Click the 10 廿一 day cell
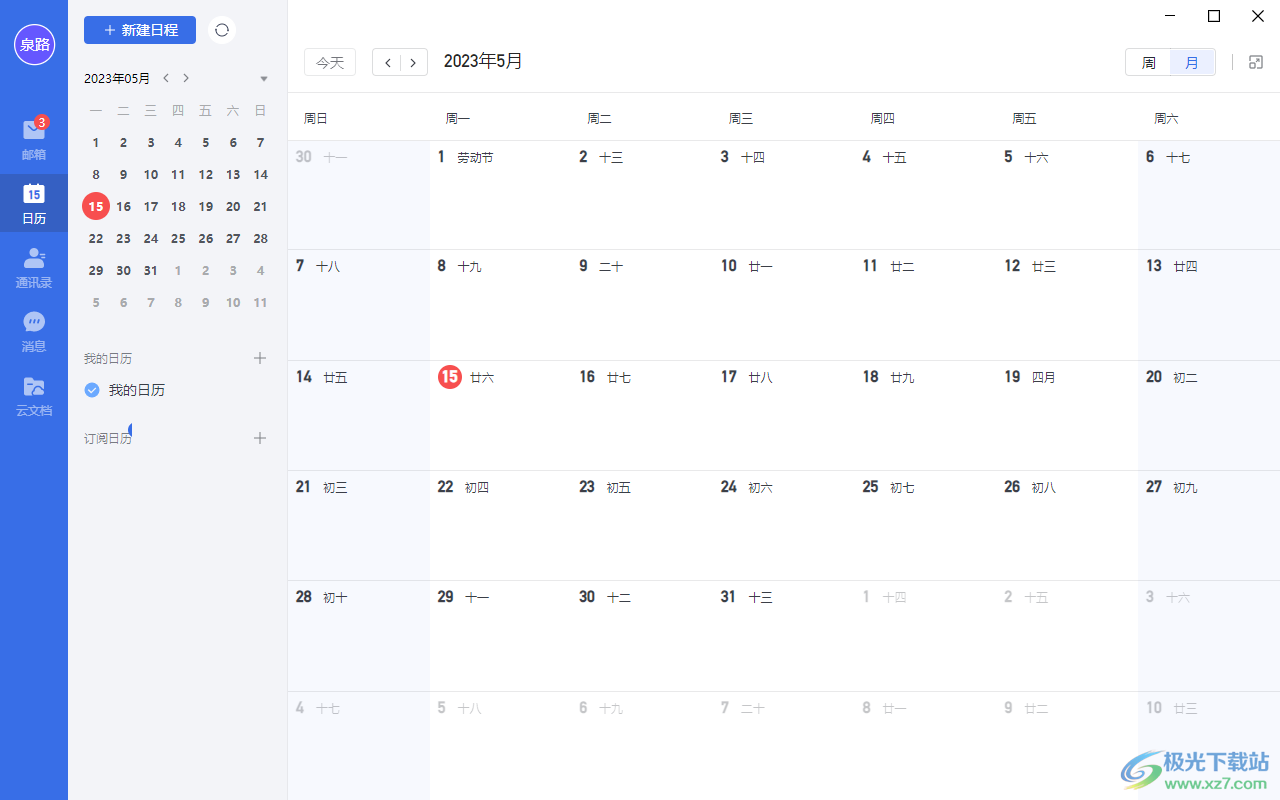 pos(783,305)
